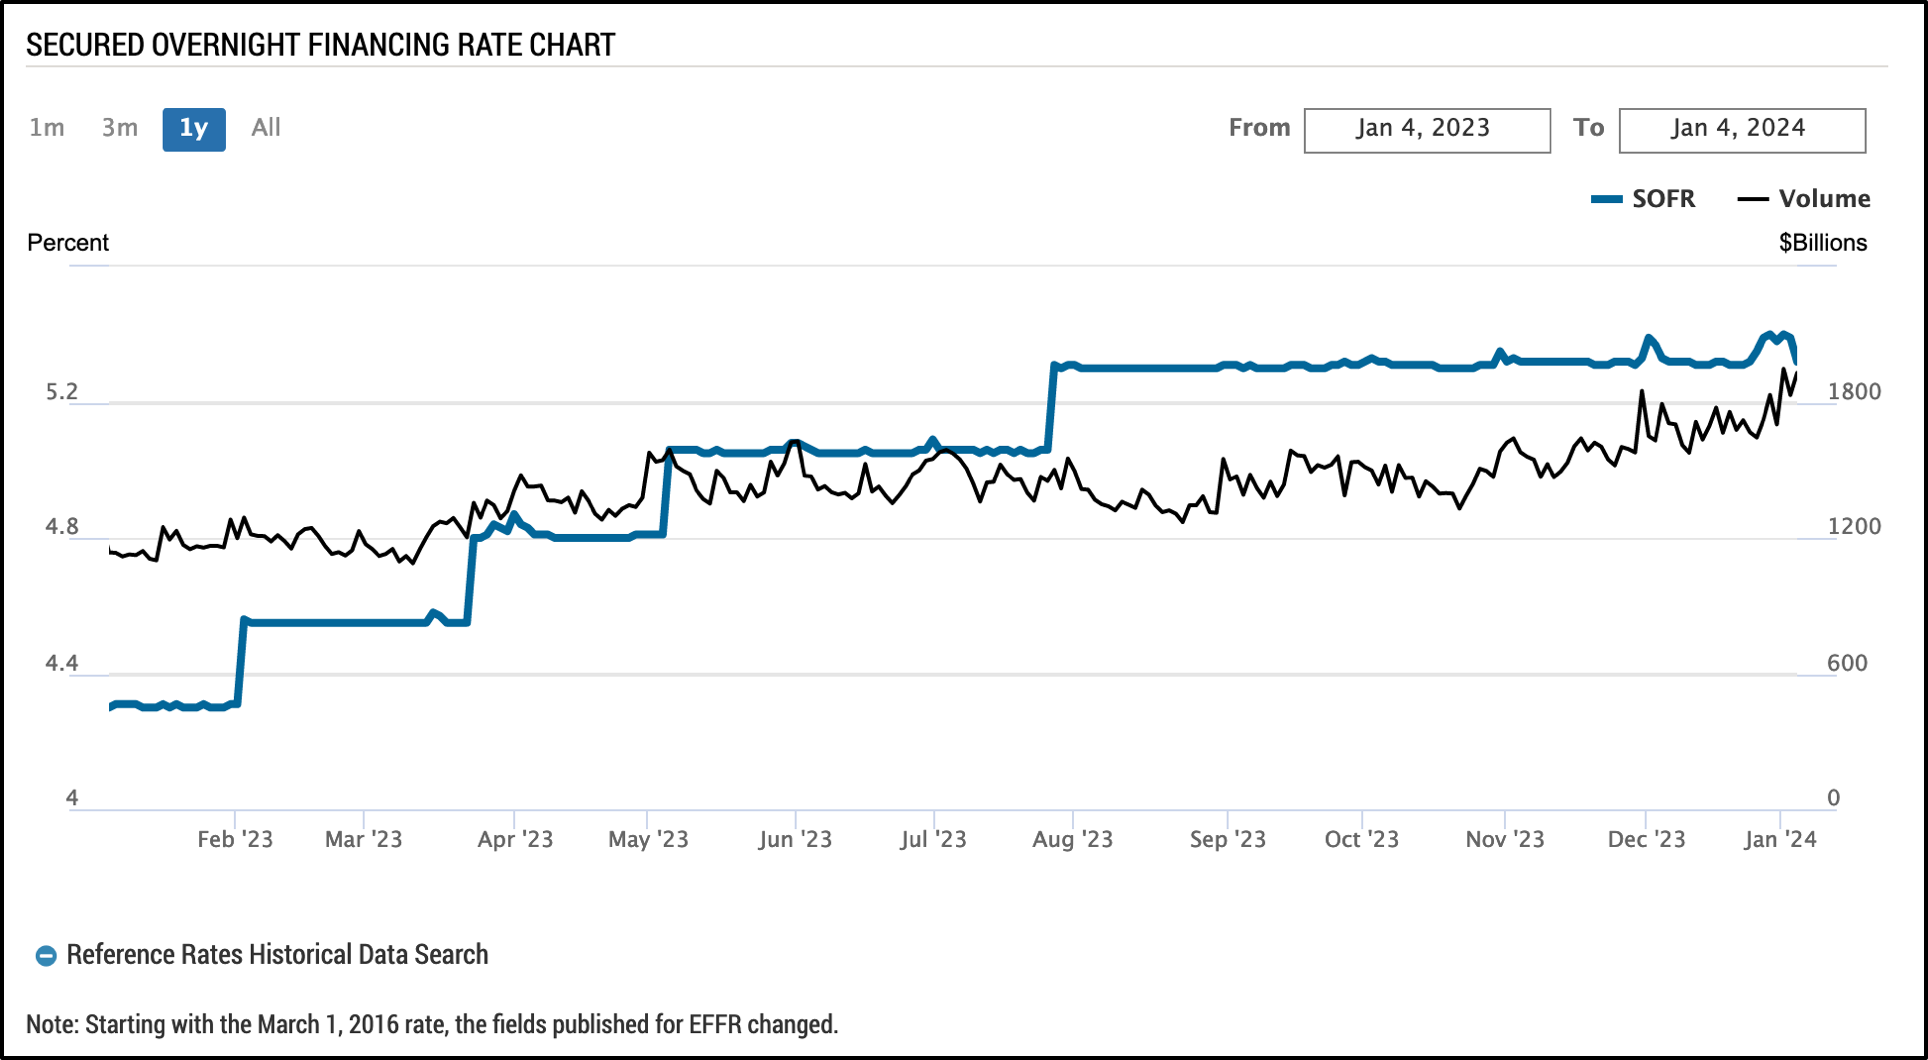Select the 1y time range button

pyautogui.click(x=194, y=129)
